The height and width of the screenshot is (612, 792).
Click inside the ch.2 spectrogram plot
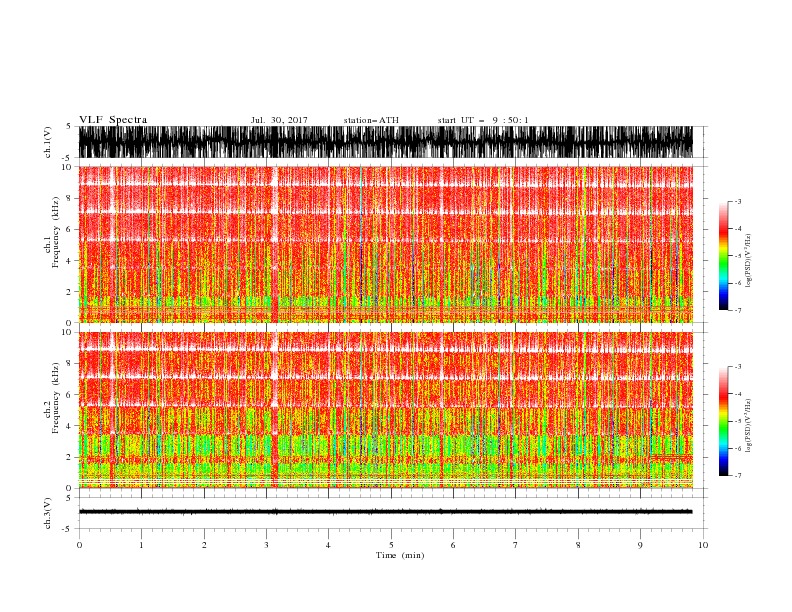tap(386, 410)
